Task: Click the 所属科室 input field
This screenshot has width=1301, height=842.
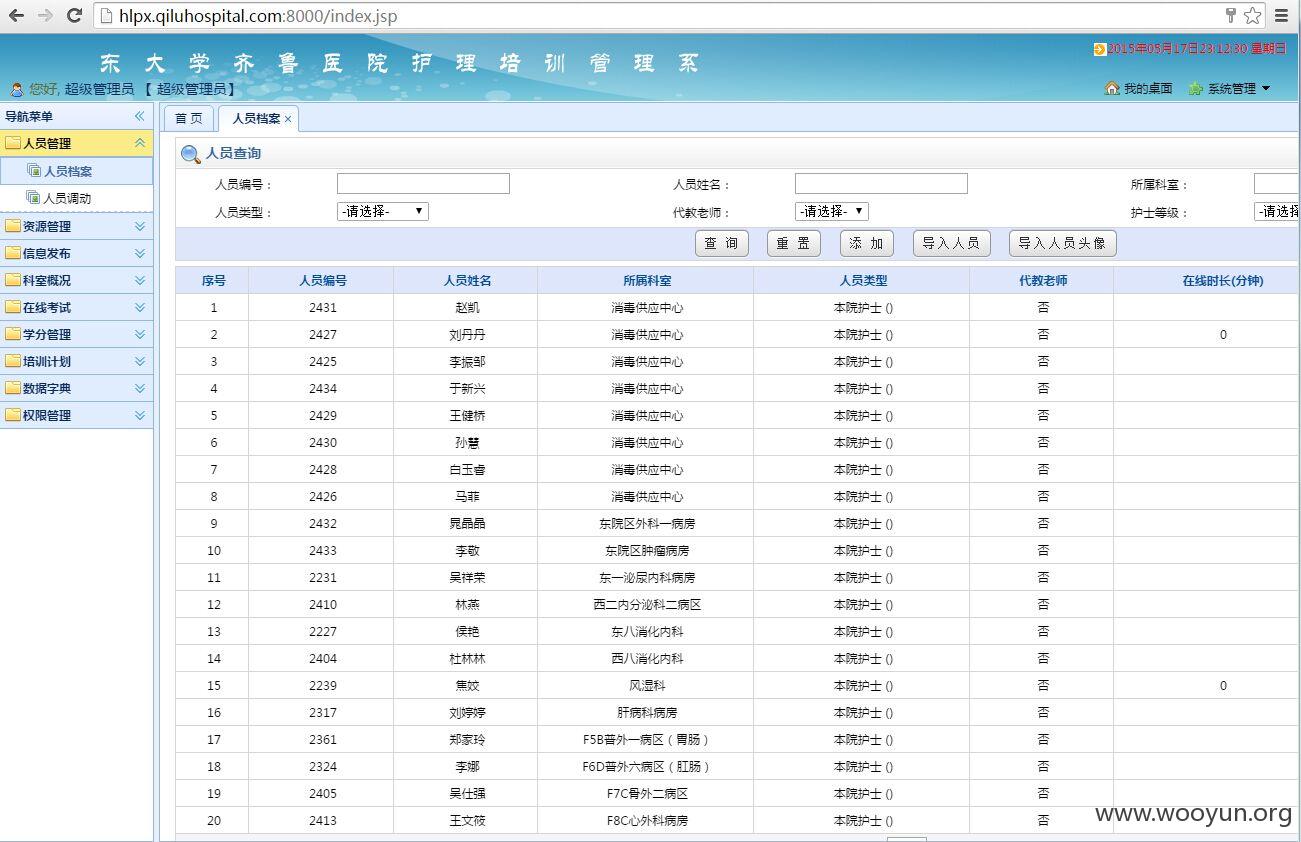Action: point(1277,183)
